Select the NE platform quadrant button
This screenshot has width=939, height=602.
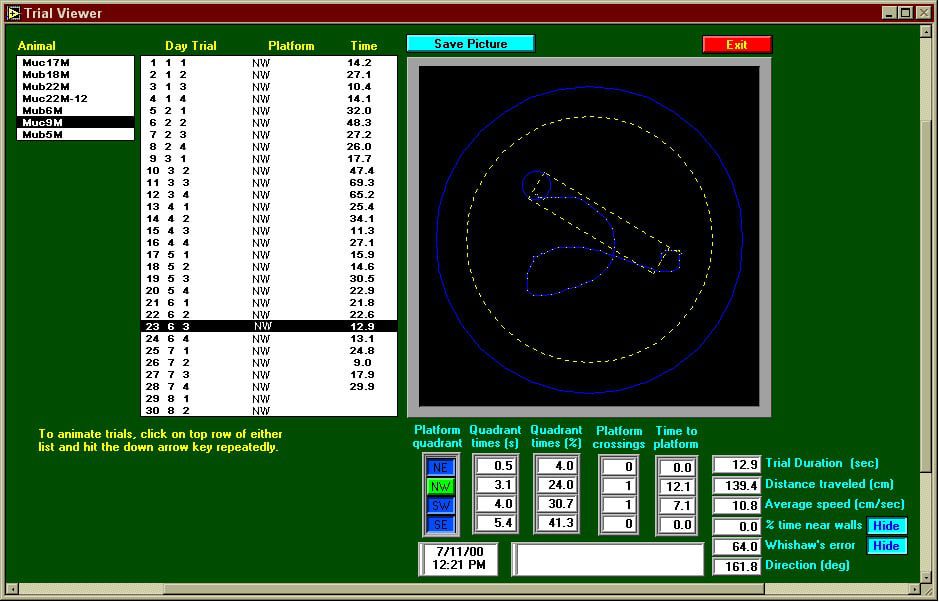click(440, 466)
